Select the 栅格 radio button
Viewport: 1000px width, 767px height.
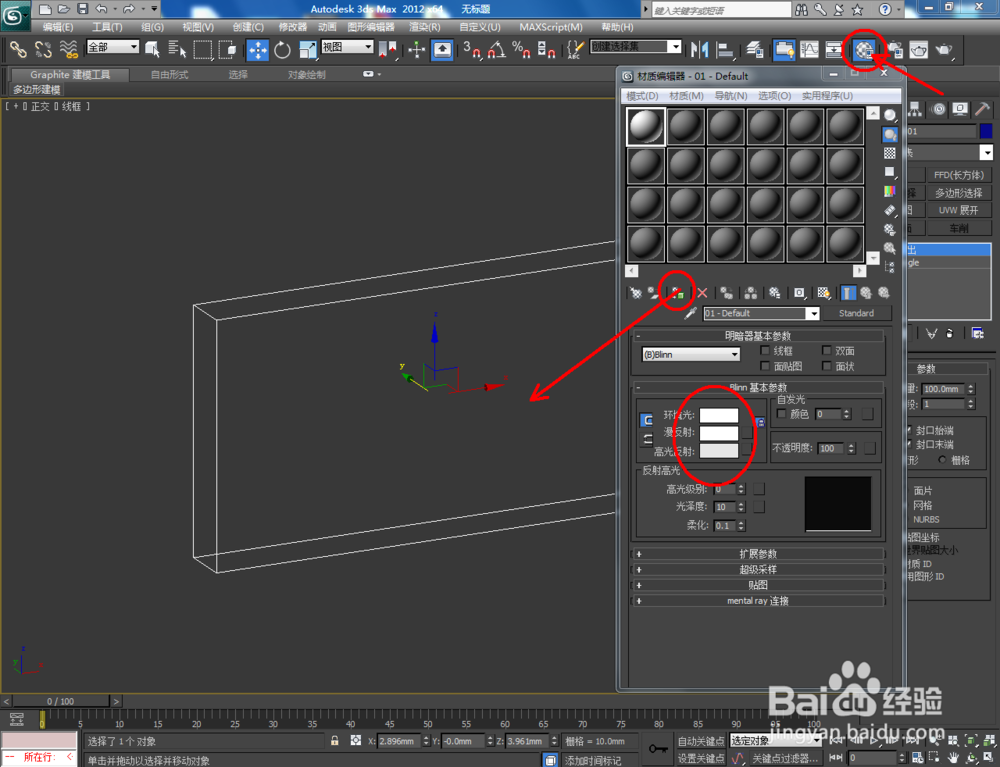pos(942,460)
